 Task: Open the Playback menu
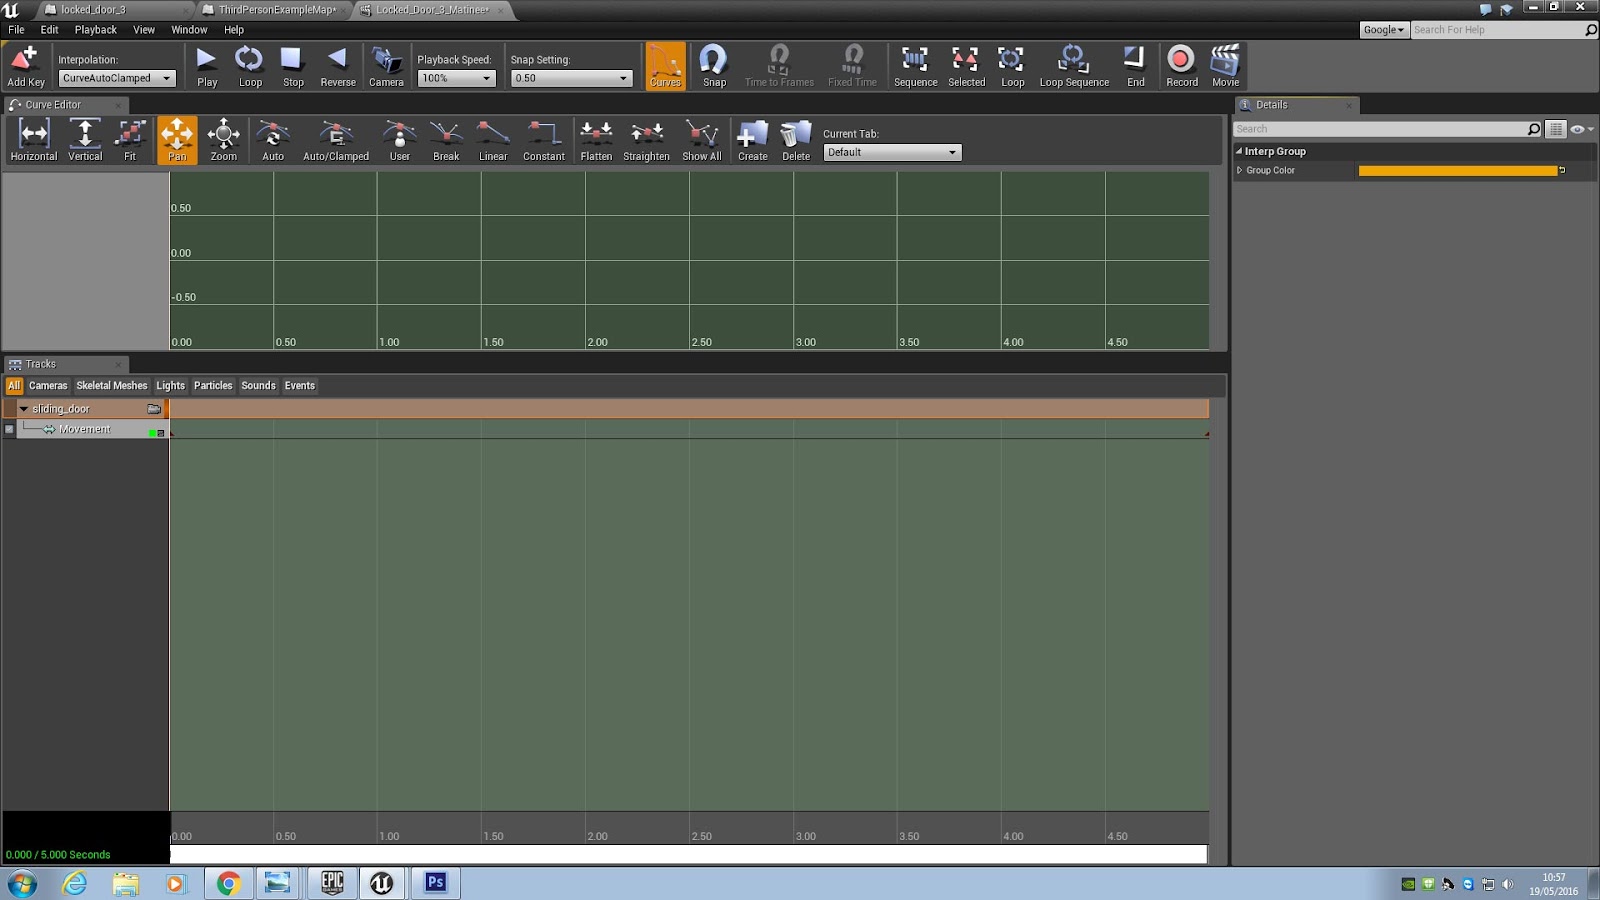point(96,30)
